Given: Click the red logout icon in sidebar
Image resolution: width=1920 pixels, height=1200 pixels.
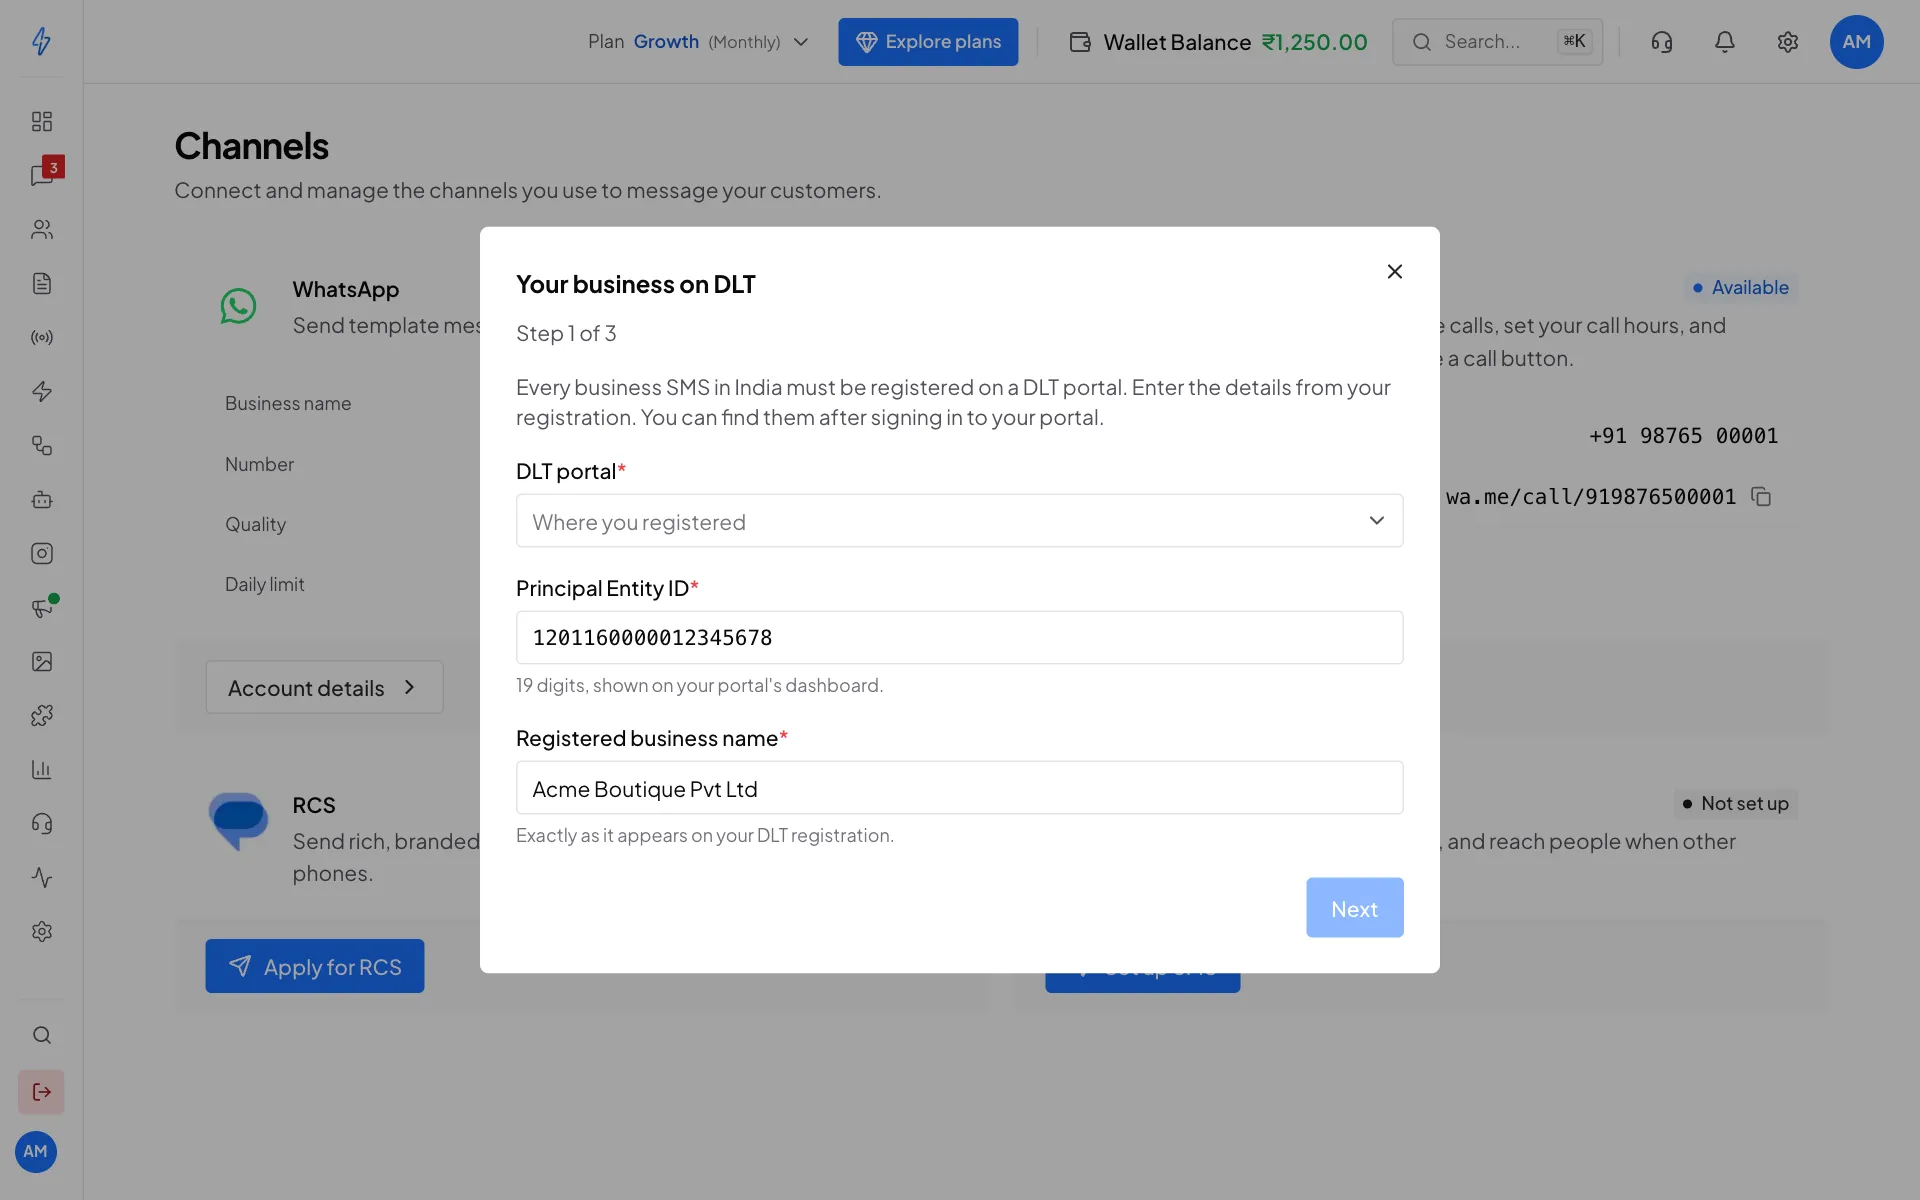Looking at the screenshot, I should coord(41,1092).
